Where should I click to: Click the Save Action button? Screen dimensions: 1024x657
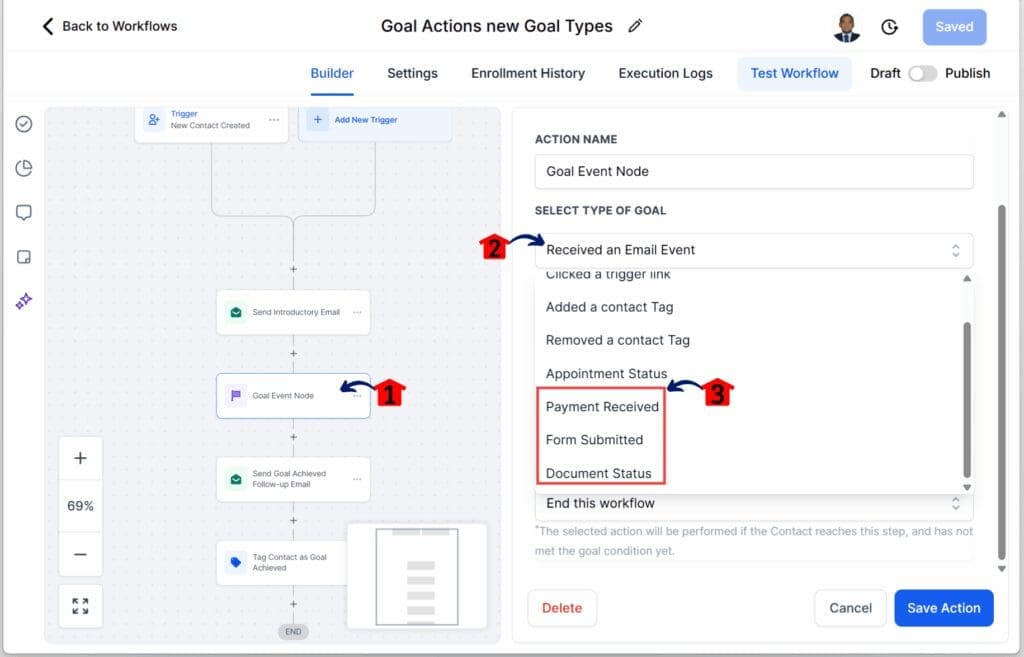pyautogui.click(x=943, y=608)
